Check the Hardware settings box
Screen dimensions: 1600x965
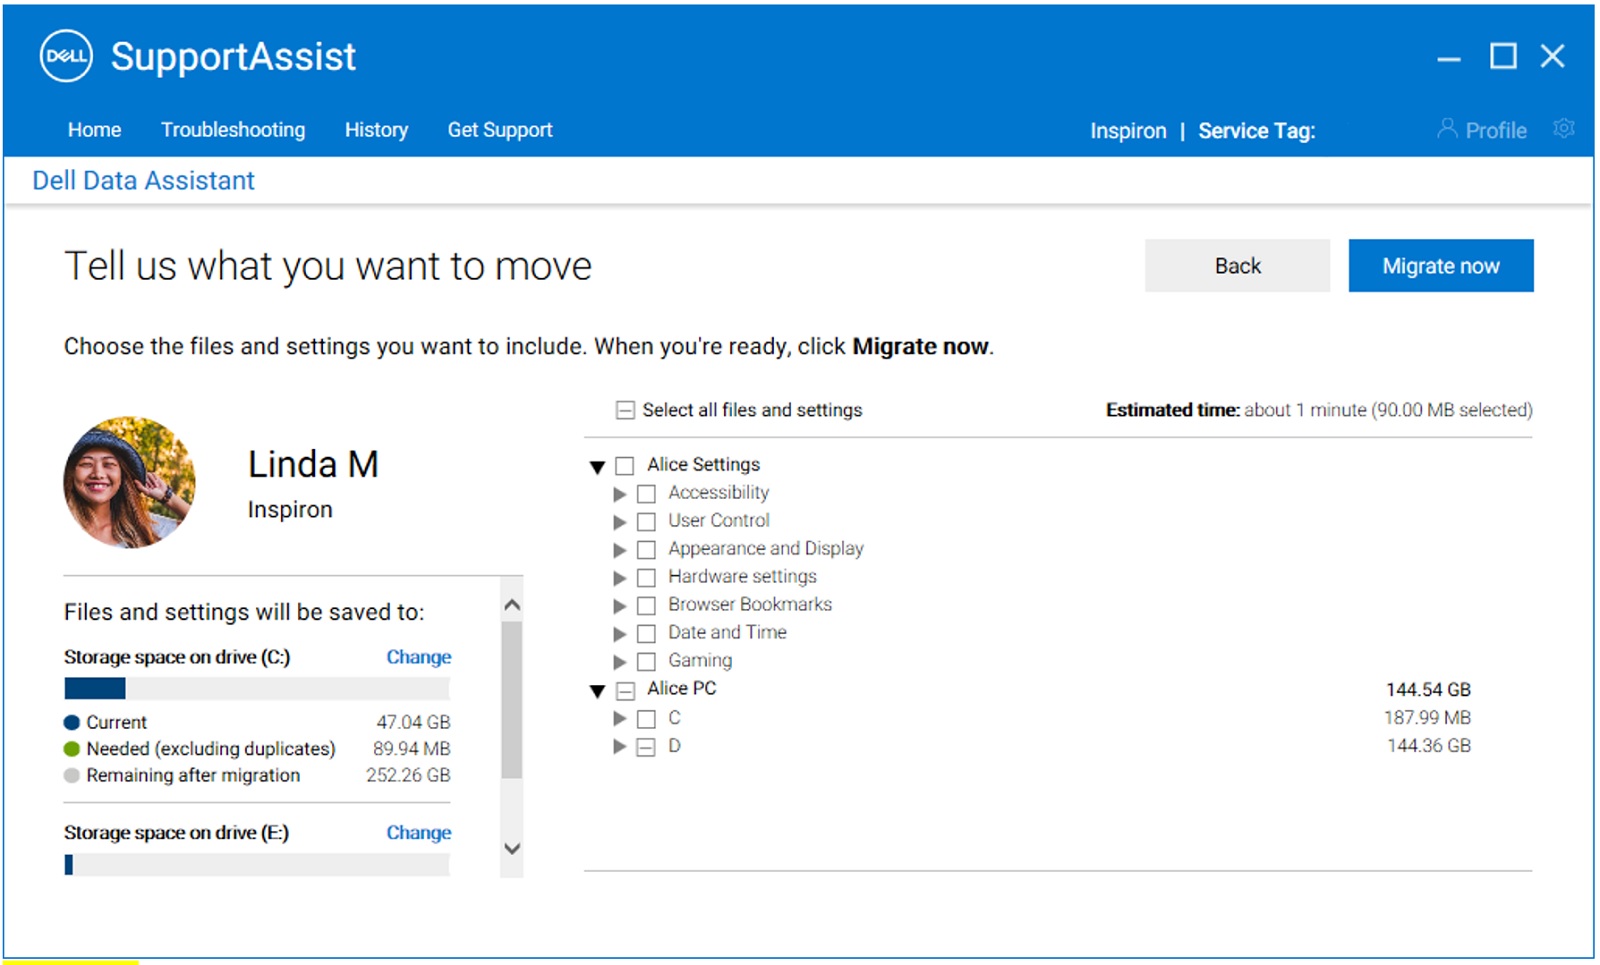pos(646,577)
